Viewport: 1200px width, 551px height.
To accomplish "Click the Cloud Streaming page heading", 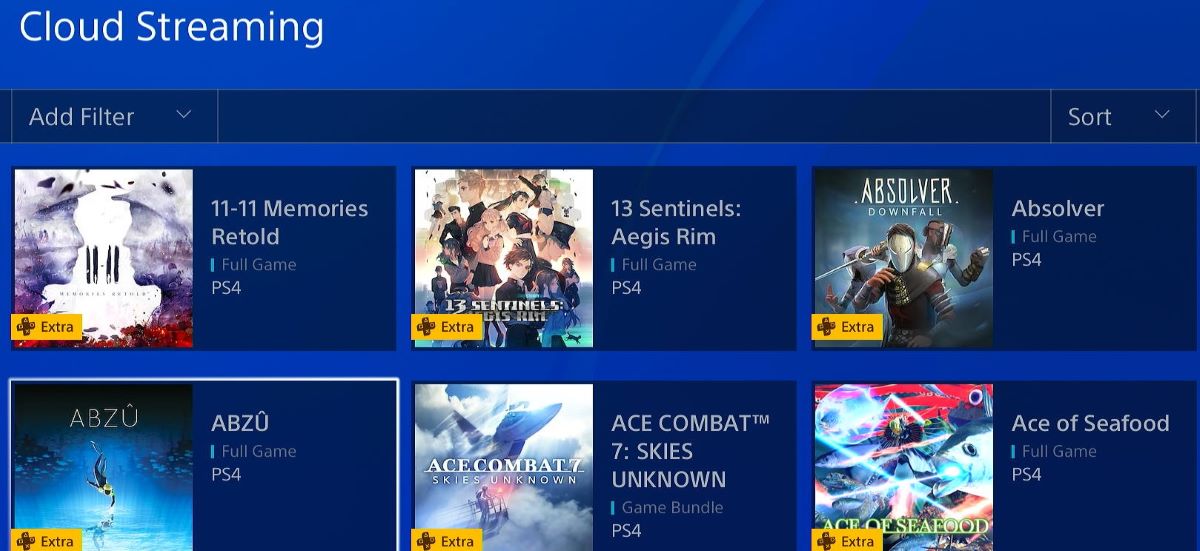I will pos(172,26).
